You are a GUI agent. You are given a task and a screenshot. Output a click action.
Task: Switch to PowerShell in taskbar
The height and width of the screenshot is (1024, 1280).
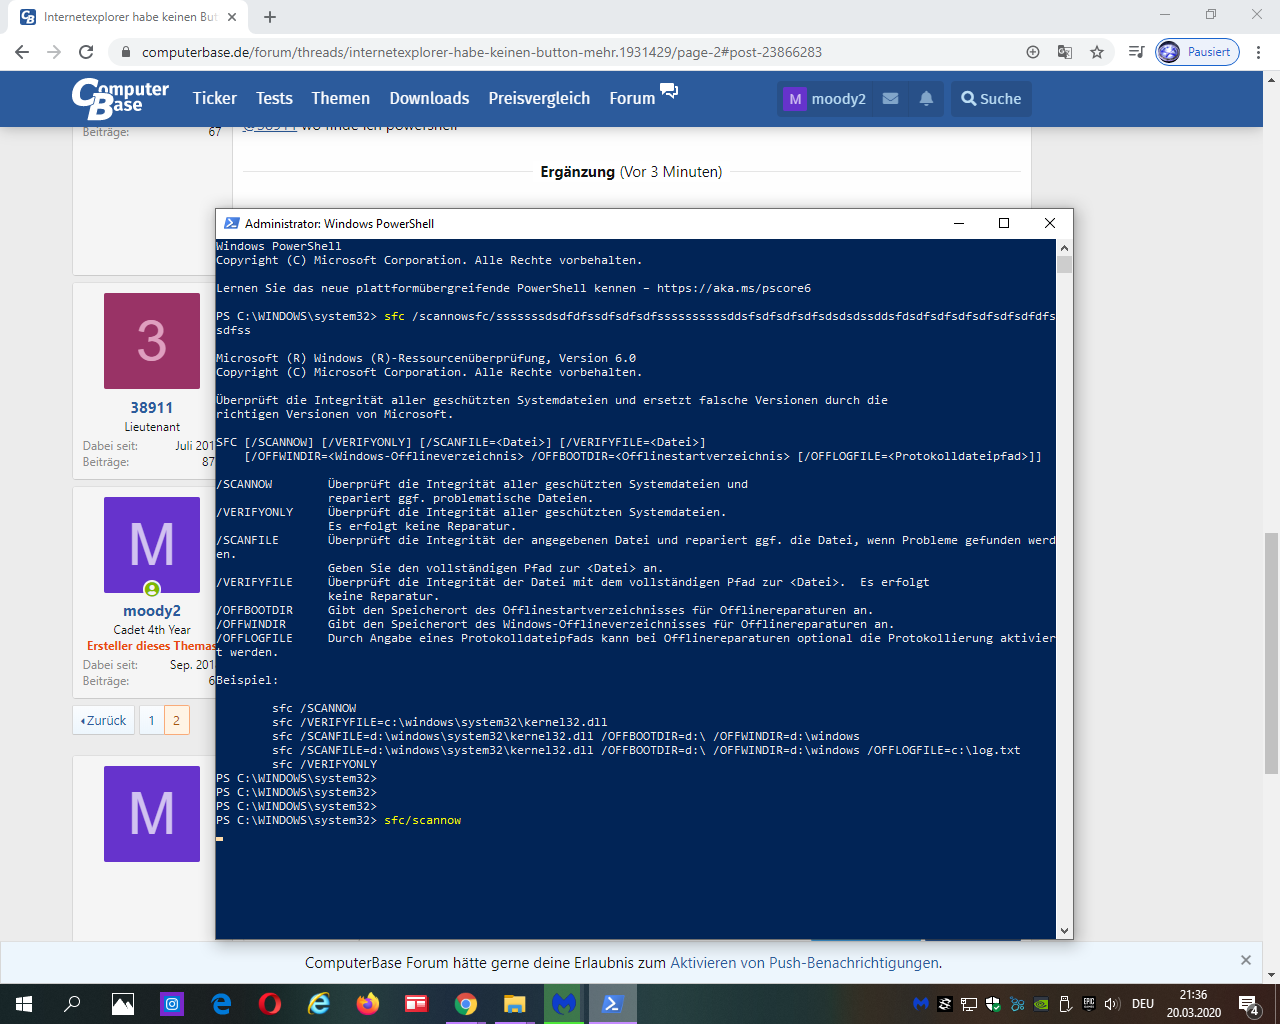613,1004
